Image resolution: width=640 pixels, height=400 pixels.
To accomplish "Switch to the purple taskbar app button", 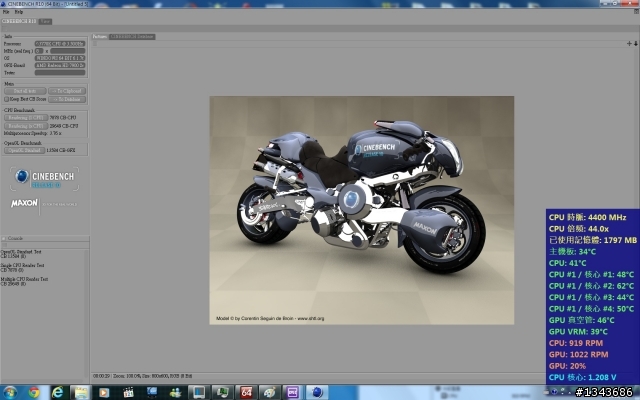I will pos(293,393).
